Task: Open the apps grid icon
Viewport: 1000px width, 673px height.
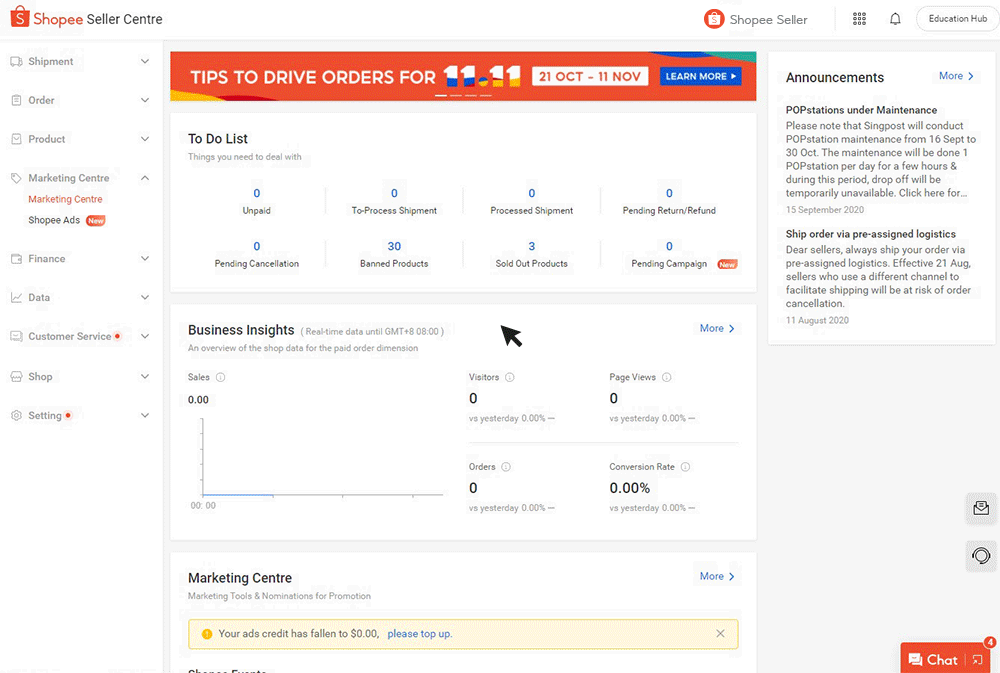Action: pos(859,19)
